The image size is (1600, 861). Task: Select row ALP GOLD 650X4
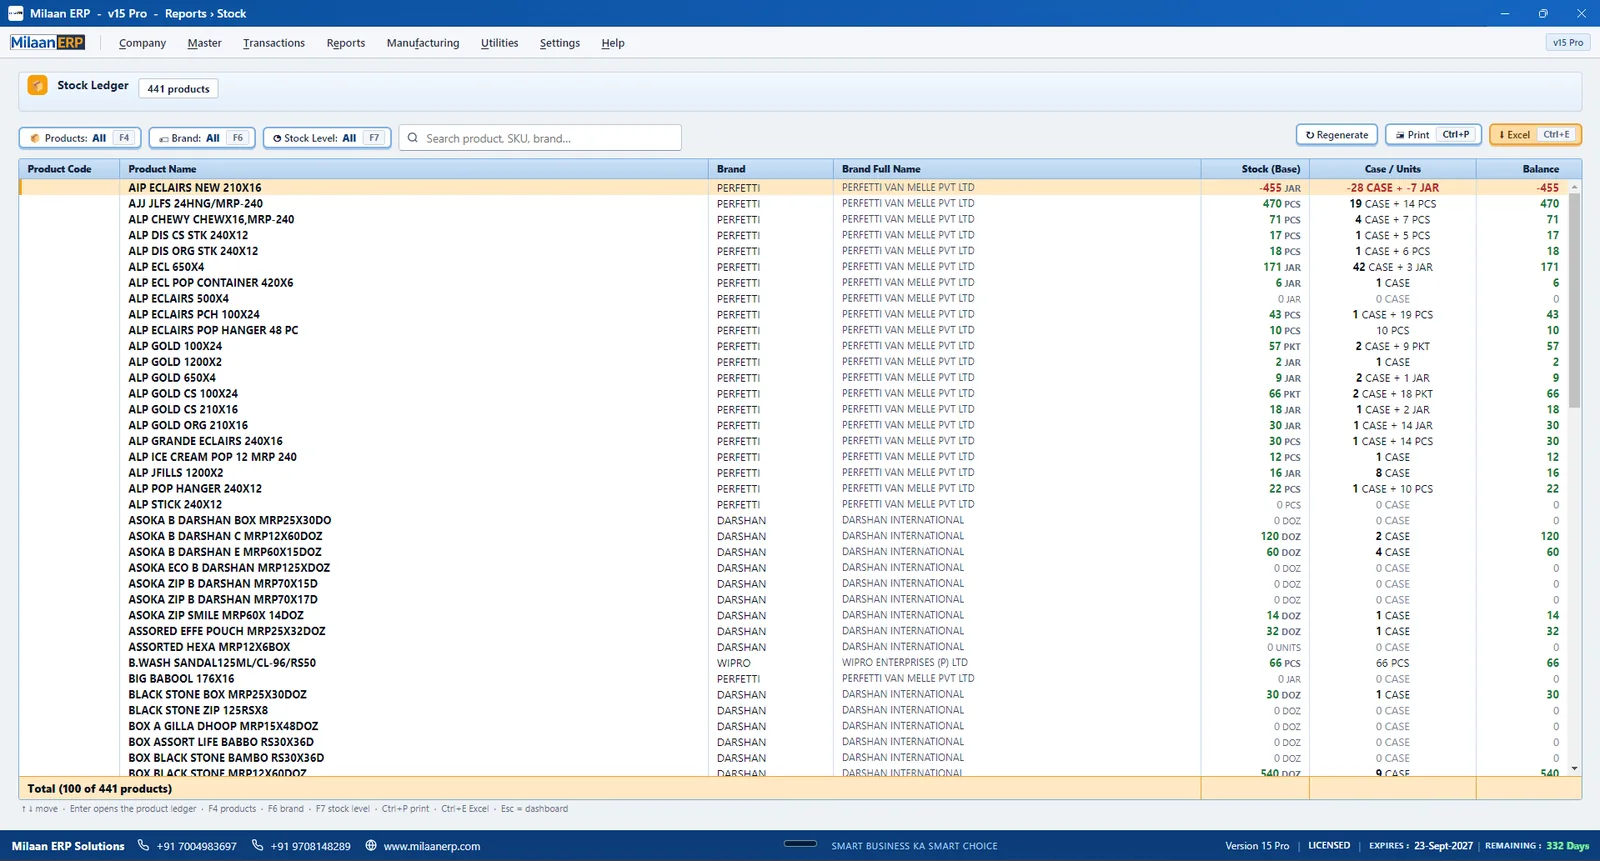793,378
